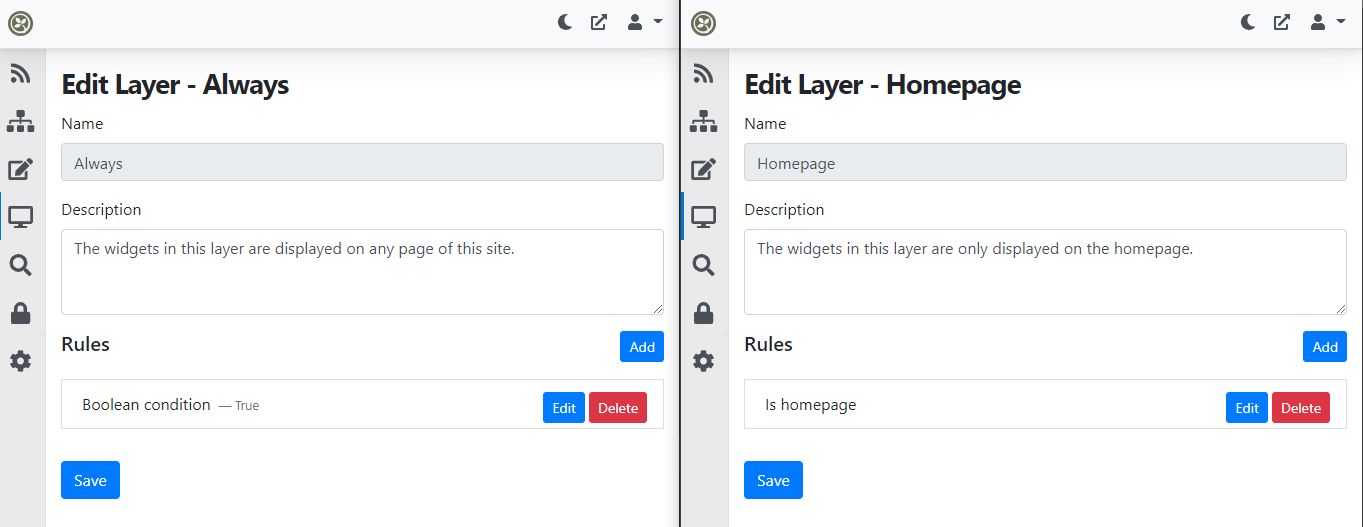Image resolution: width=1363 pixels, height=527 pixels.
Task: Click the 'Boolean condition' rule text
Action: [146, 405]
